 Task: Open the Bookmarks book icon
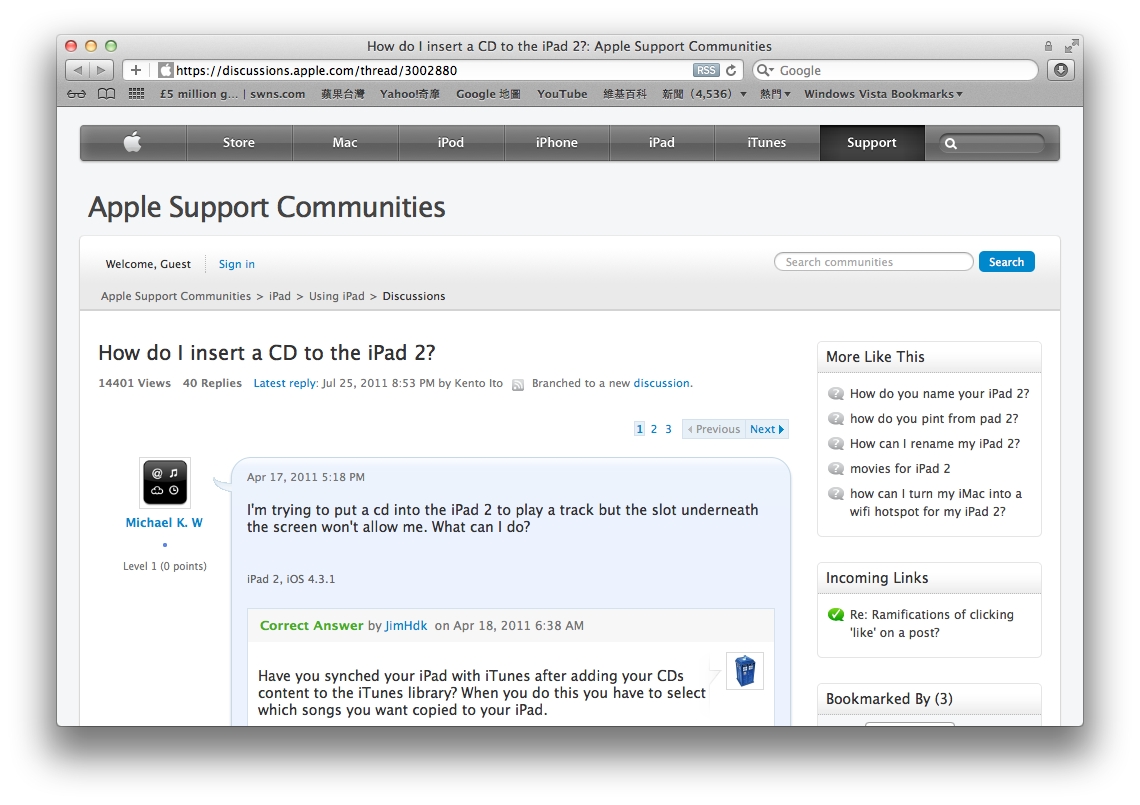(106, 93)
